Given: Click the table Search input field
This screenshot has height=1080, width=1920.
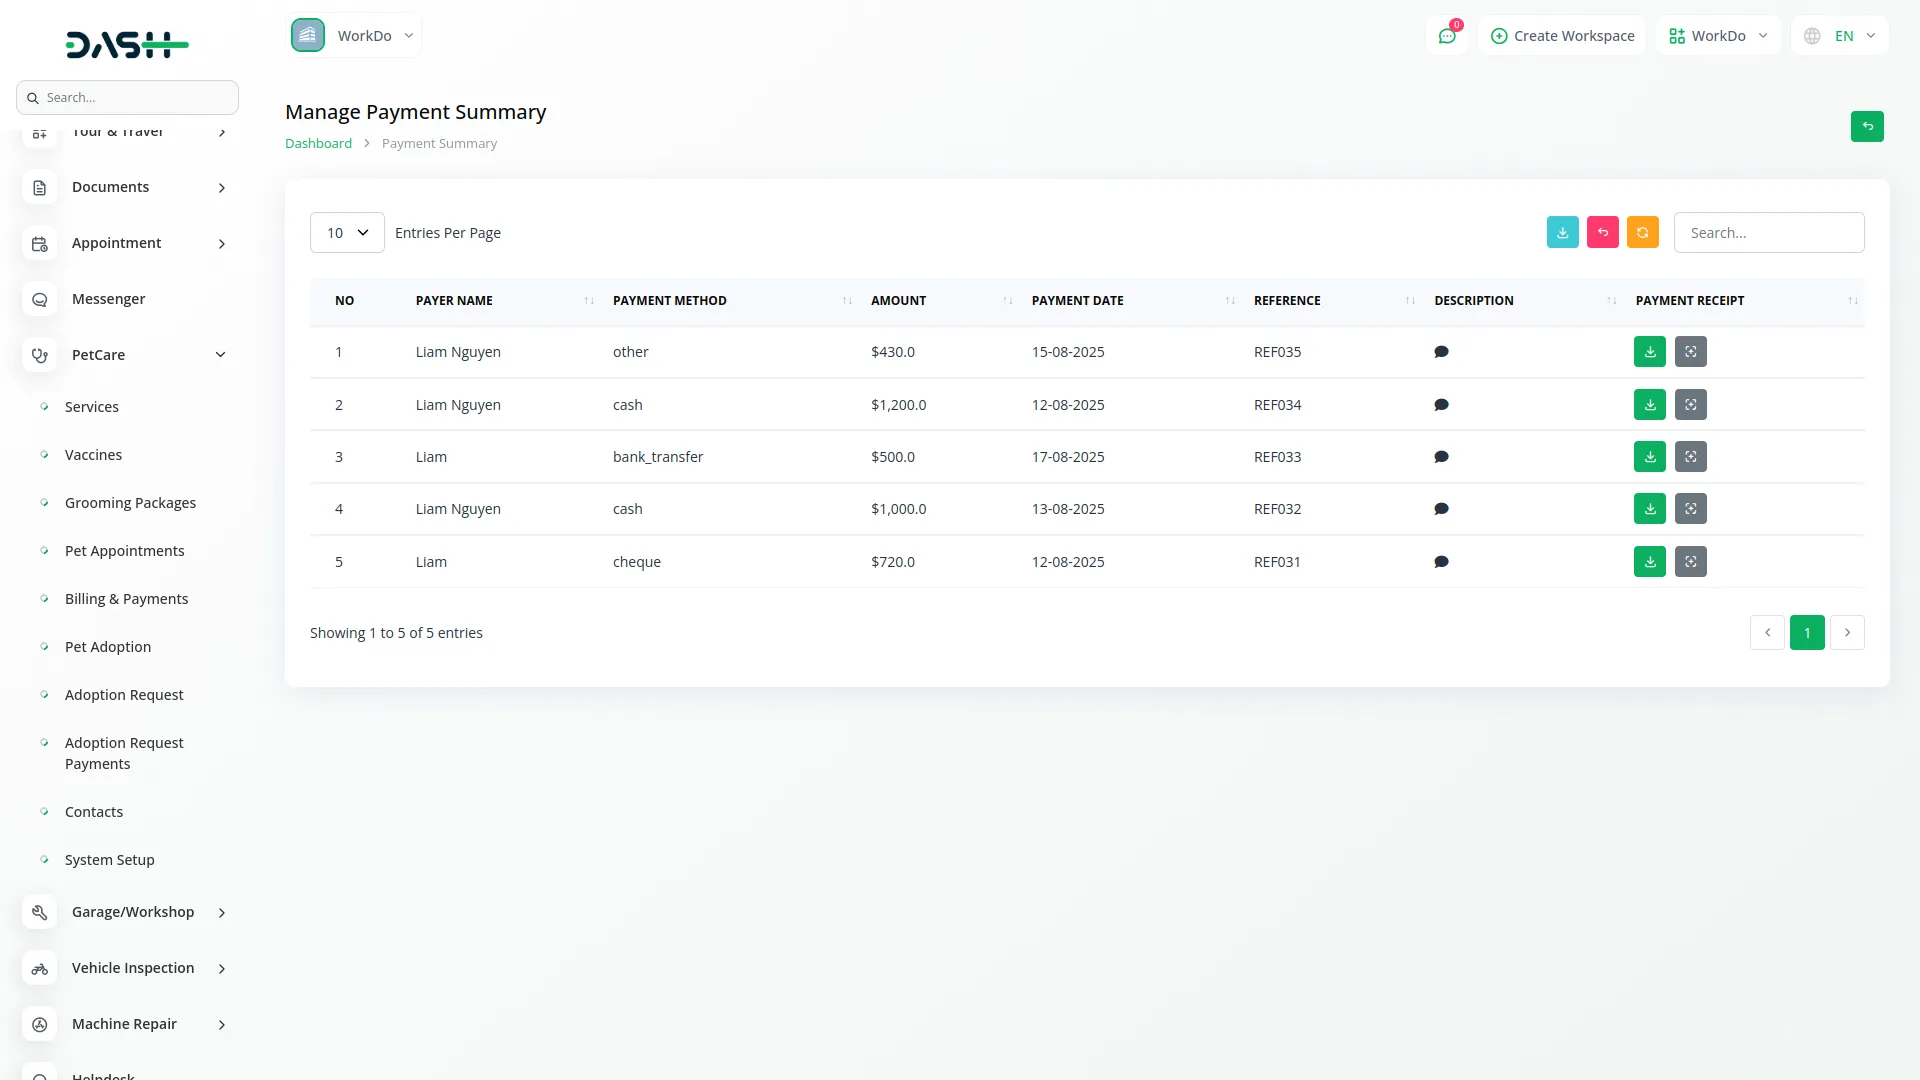Looking at the screenshot, I should [x=1768, y=233].
